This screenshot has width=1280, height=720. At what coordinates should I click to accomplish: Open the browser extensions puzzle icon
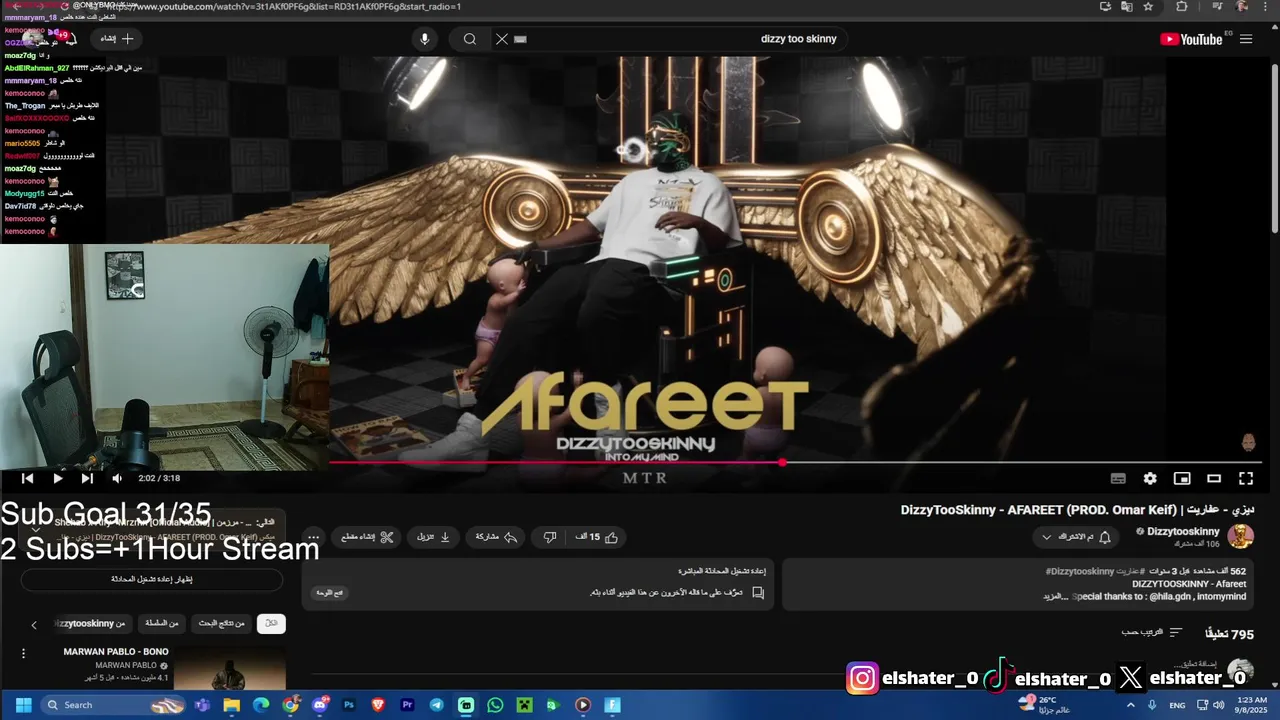1182,6
